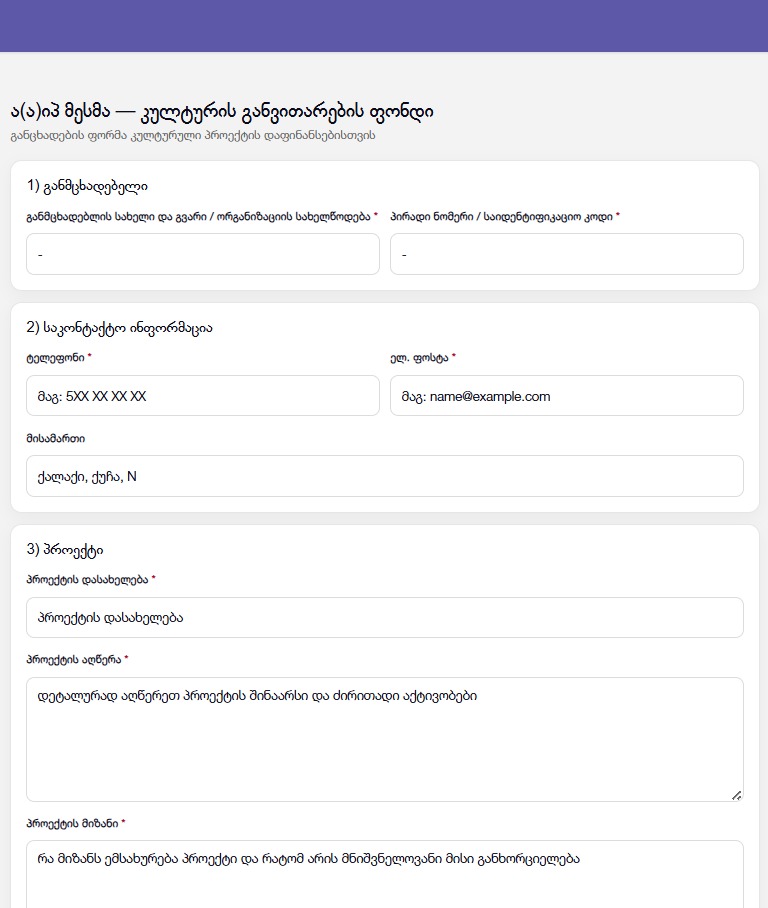Click the resize handle of the description textarea
Viewport: 768px width, 908px height.
click(737, 795)
